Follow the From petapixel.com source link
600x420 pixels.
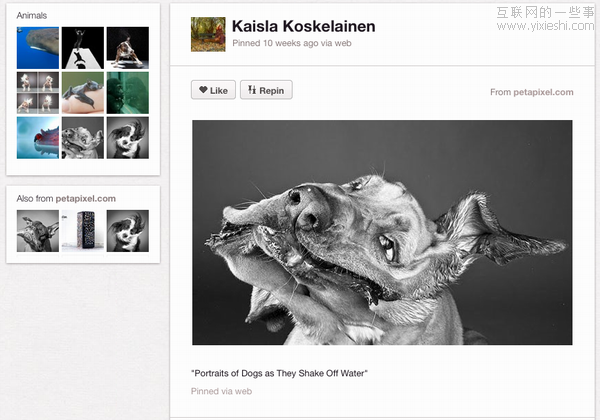click(x=531, y=92)
